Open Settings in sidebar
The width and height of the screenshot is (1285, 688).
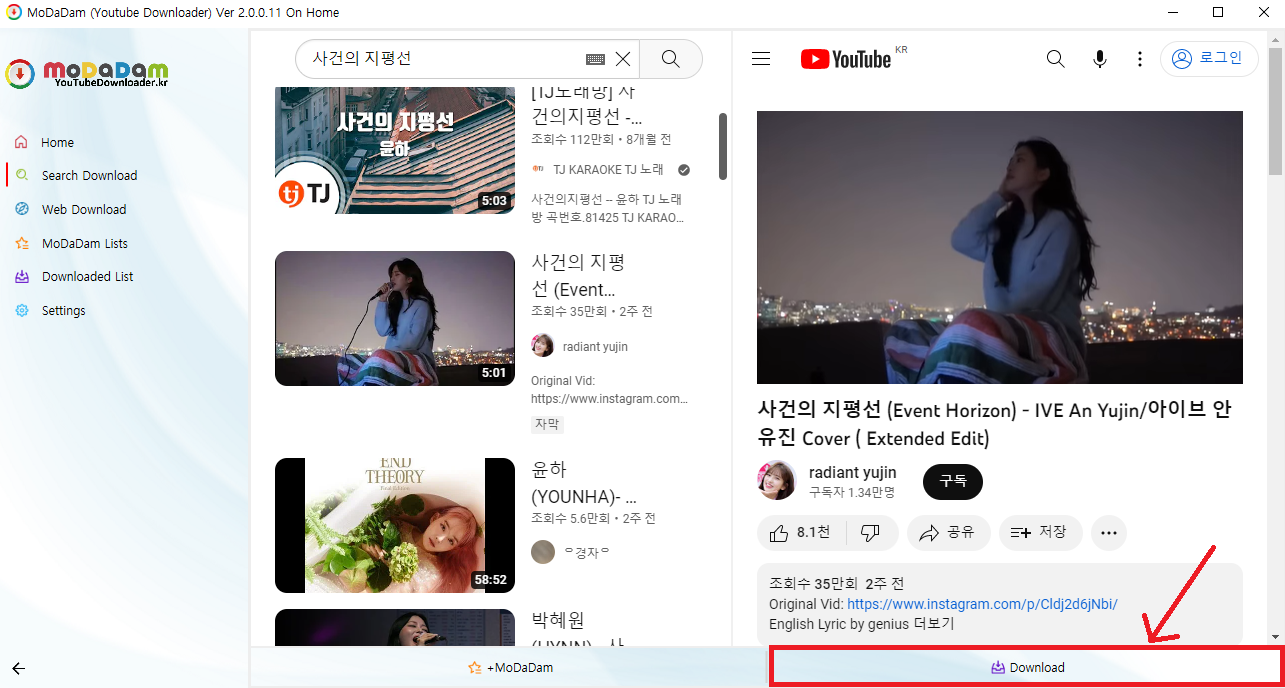[63, 310]
